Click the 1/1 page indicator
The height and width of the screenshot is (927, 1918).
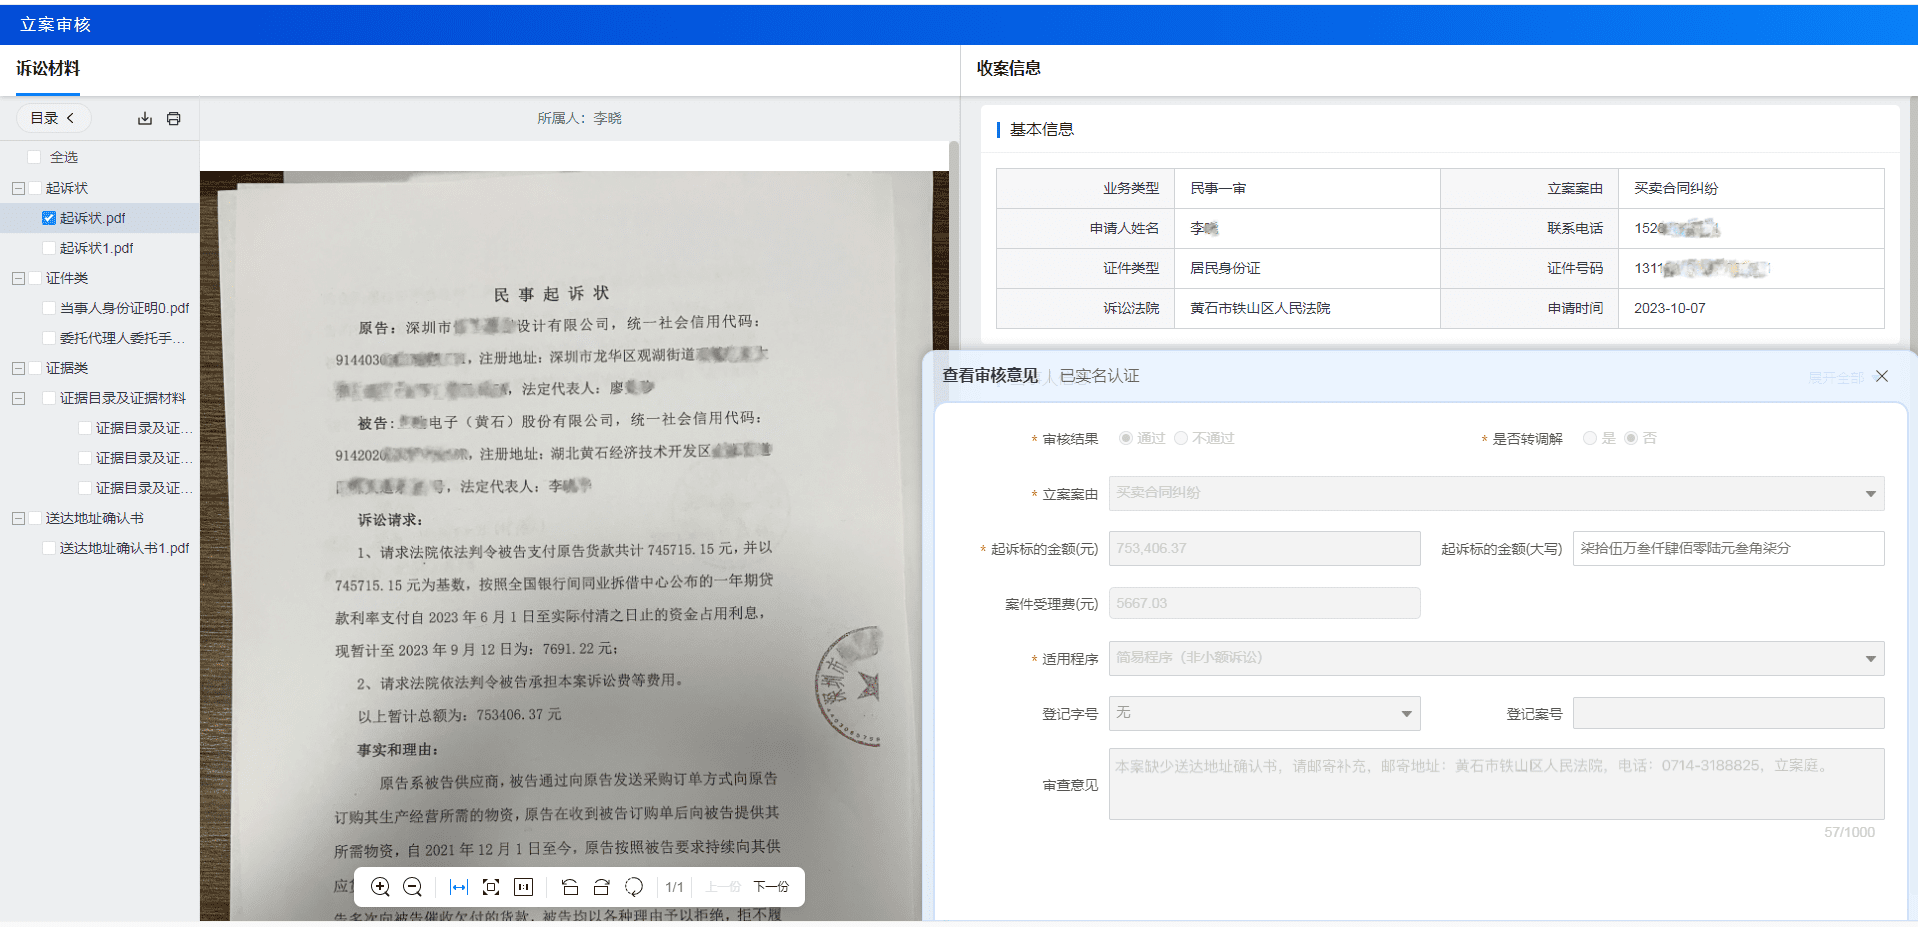pos(675,887)
